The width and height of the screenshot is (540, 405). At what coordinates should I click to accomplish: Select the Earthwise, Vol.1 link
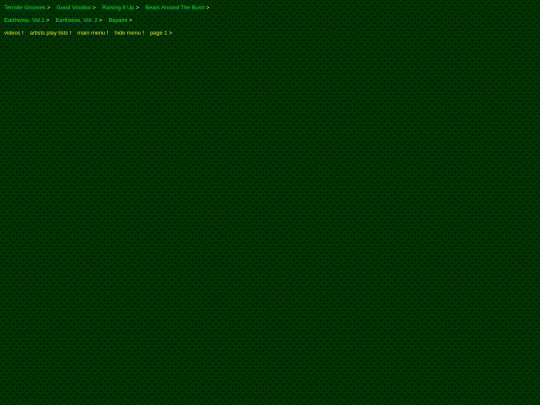click(26, 20)
